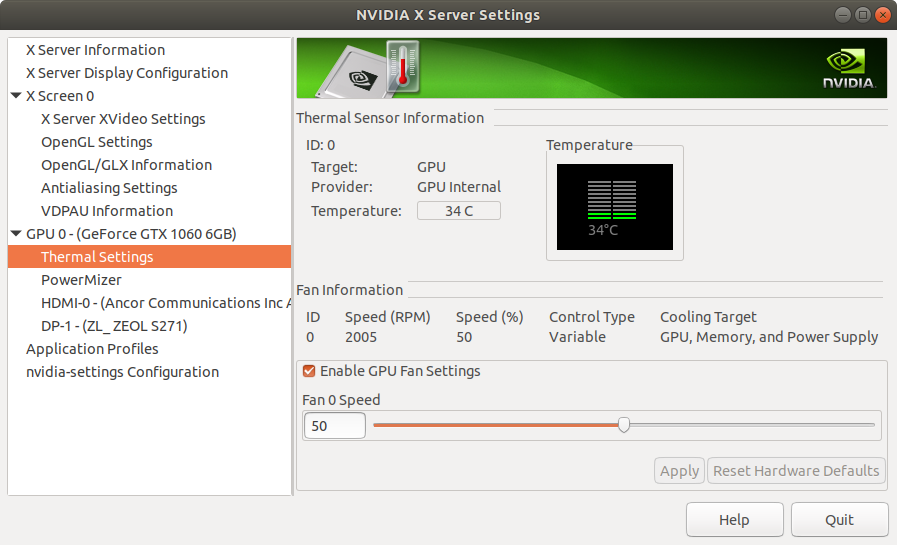Open Antialiasing Settings page
The height and width of the screenshot is (545, 897).
click(109, 188)
